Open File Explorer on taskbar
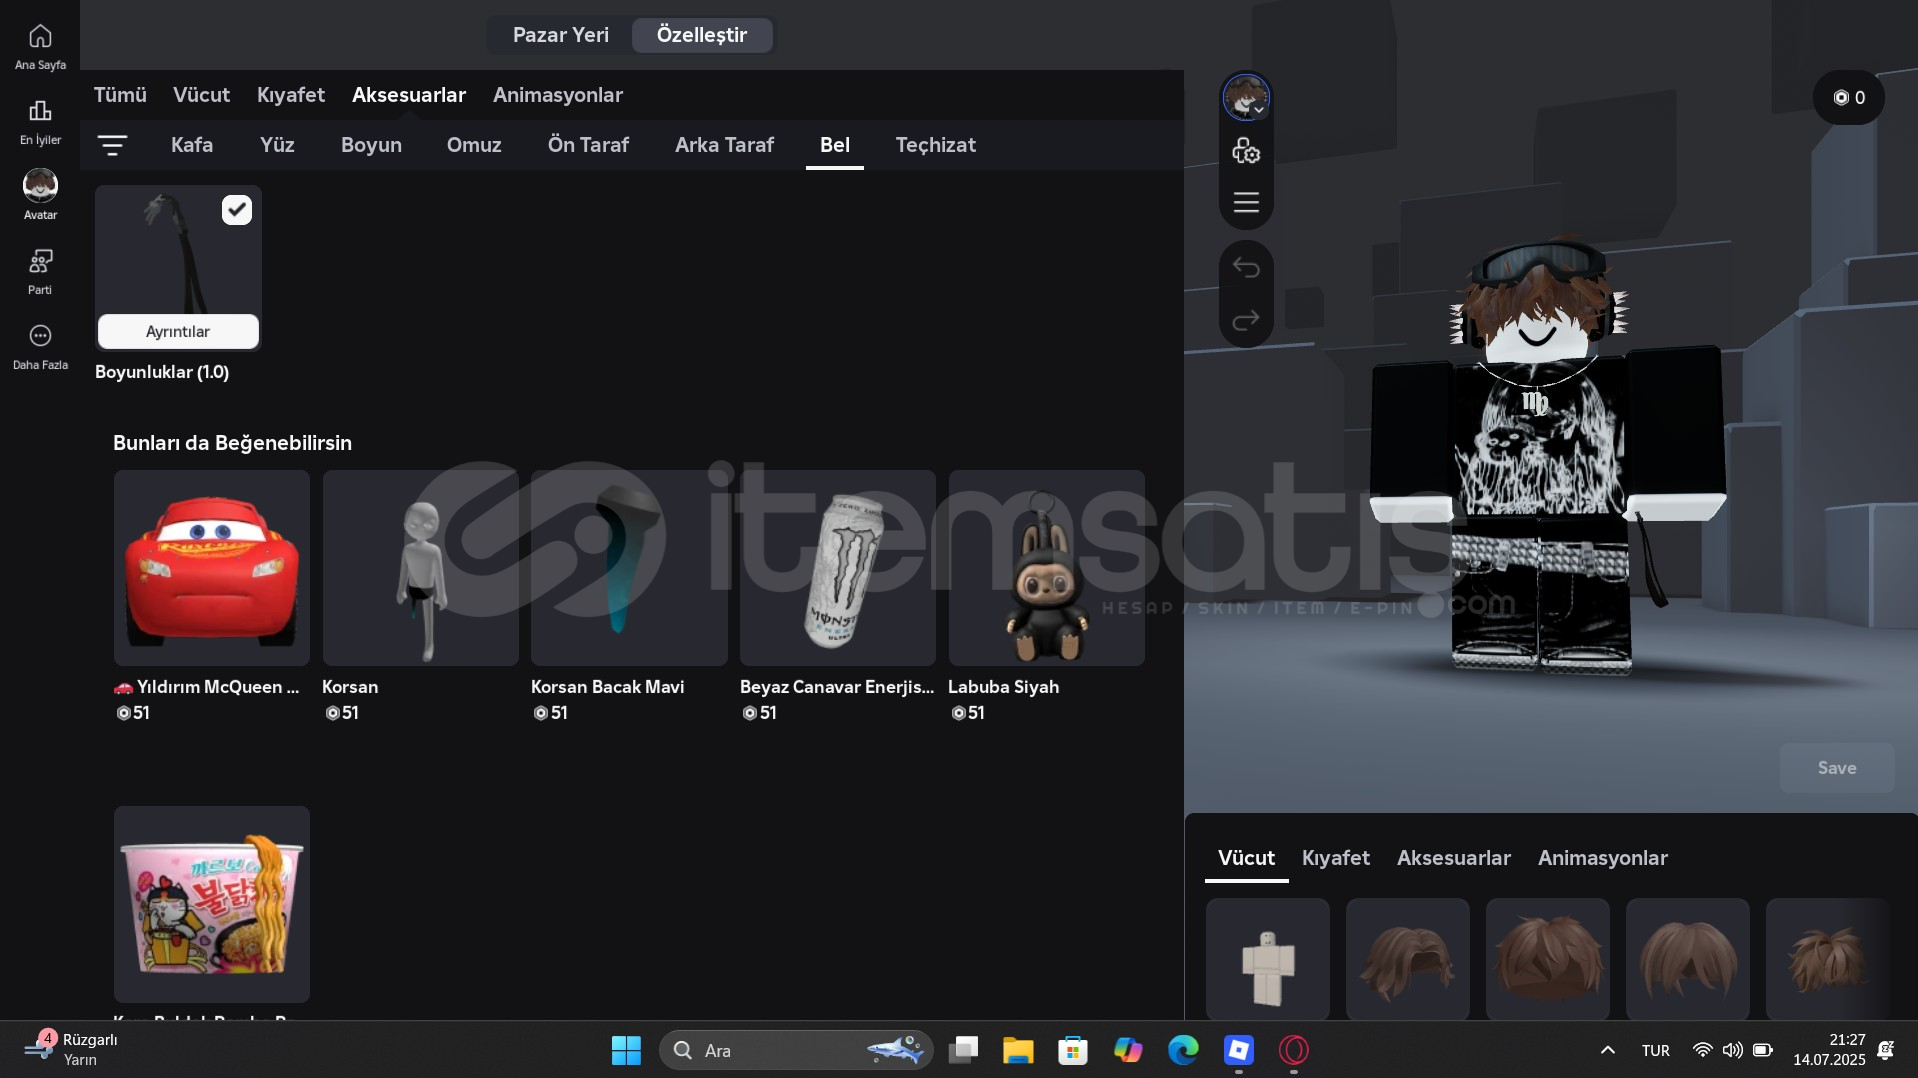This screenshot has height=1078, width=1918. coord(1018,1050)
